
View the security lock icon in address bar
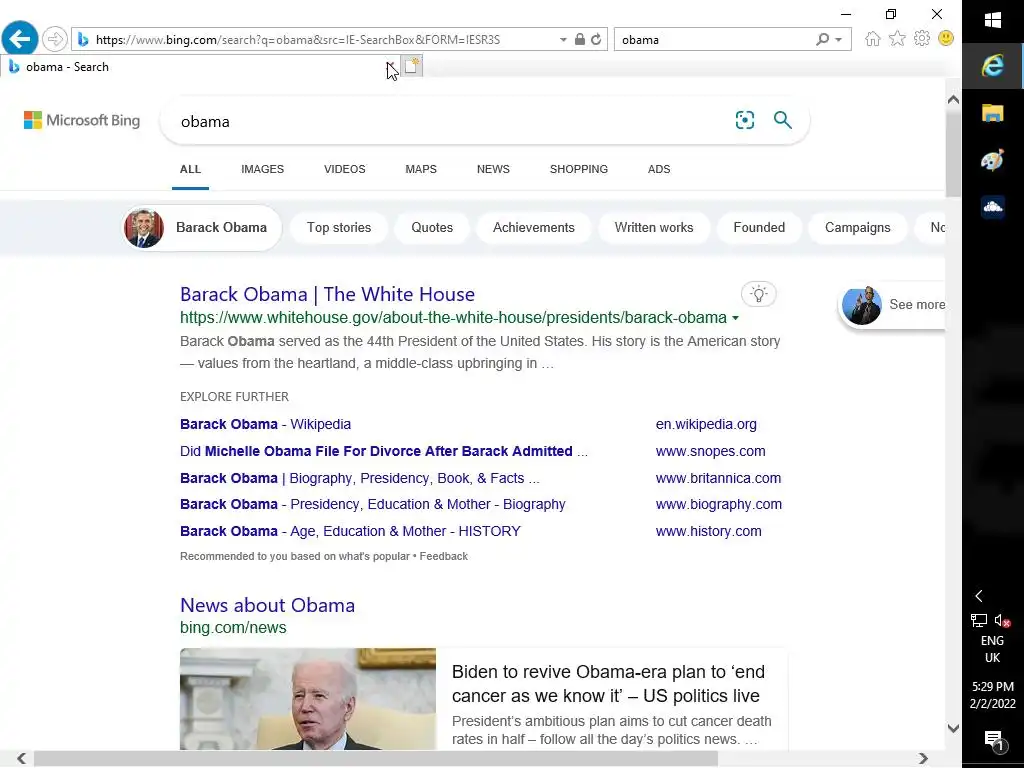pyautogui.click(x=579, y=39)
